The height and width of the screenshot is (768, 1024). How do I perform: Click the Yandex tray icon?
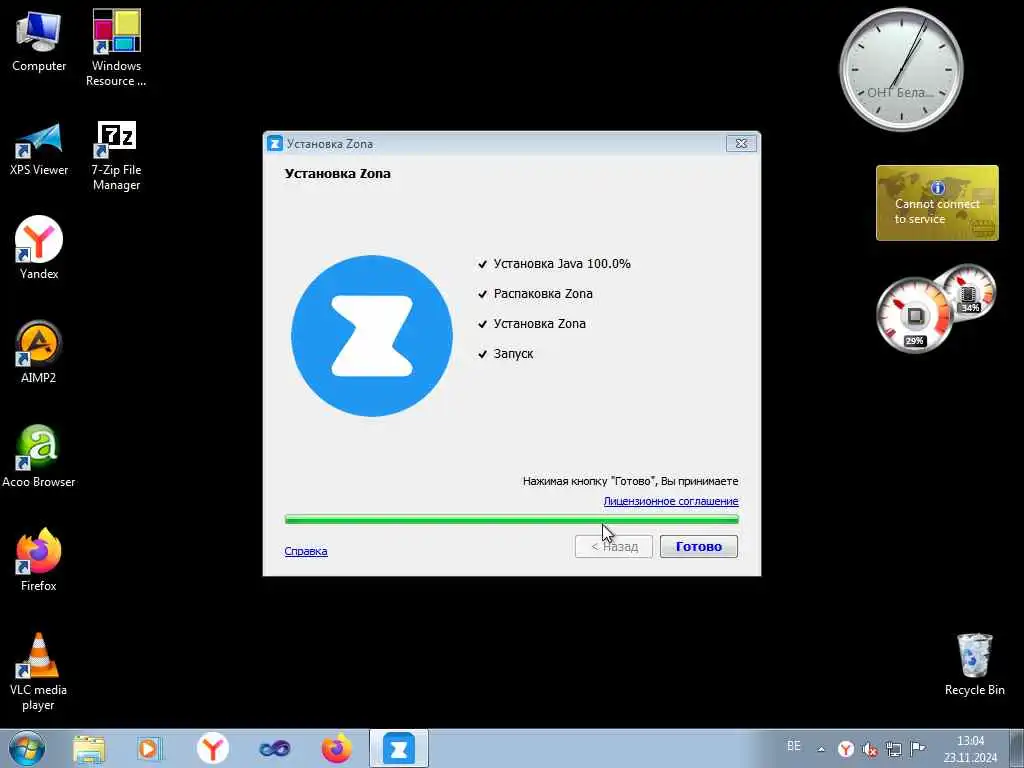tap(846, 749)
